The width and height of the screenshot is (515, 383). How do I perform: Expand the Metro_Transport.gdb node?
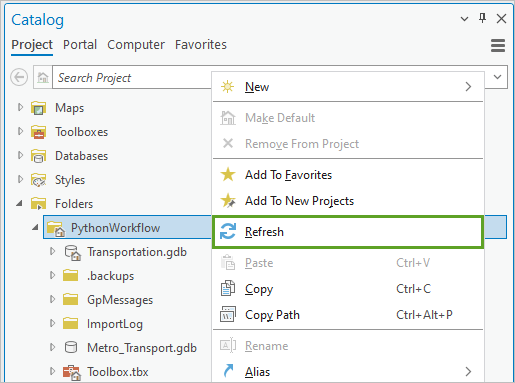[x=52, y=347]
